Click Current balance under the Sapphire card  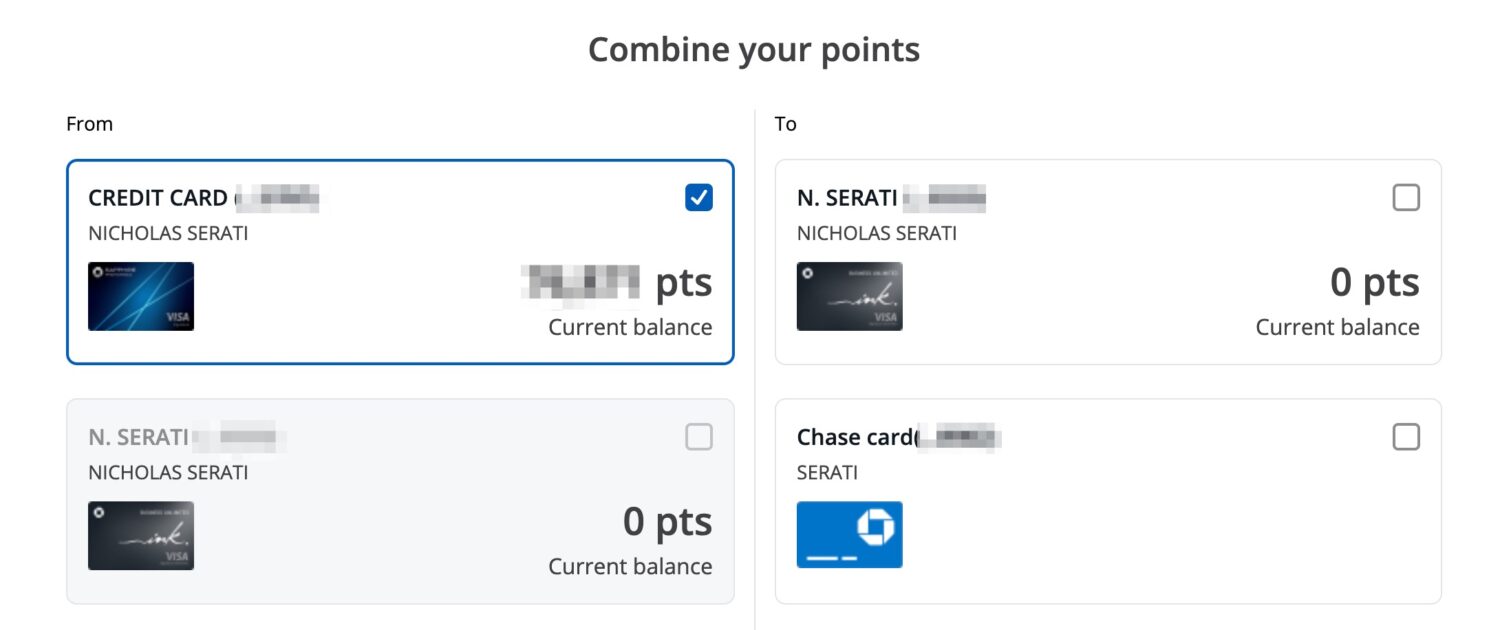[629, 327]
